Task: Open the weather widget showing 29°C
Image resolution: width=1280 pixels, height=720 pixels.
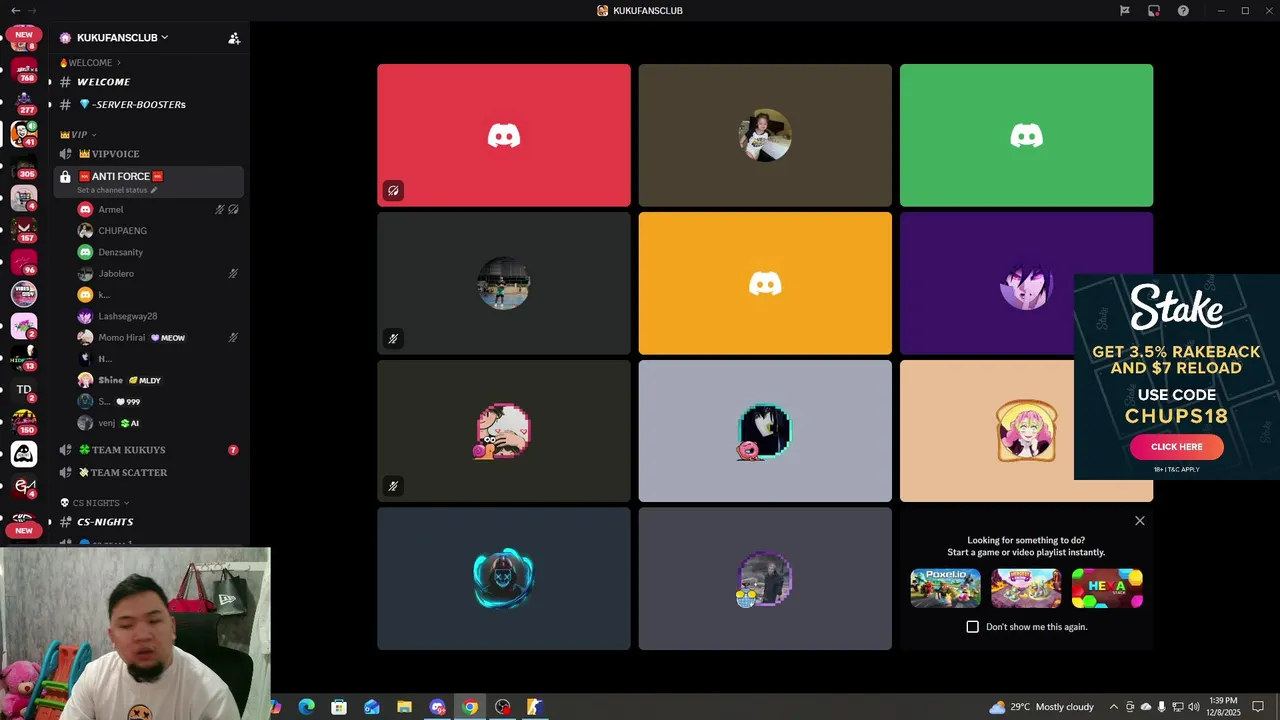Action: 1042,707
